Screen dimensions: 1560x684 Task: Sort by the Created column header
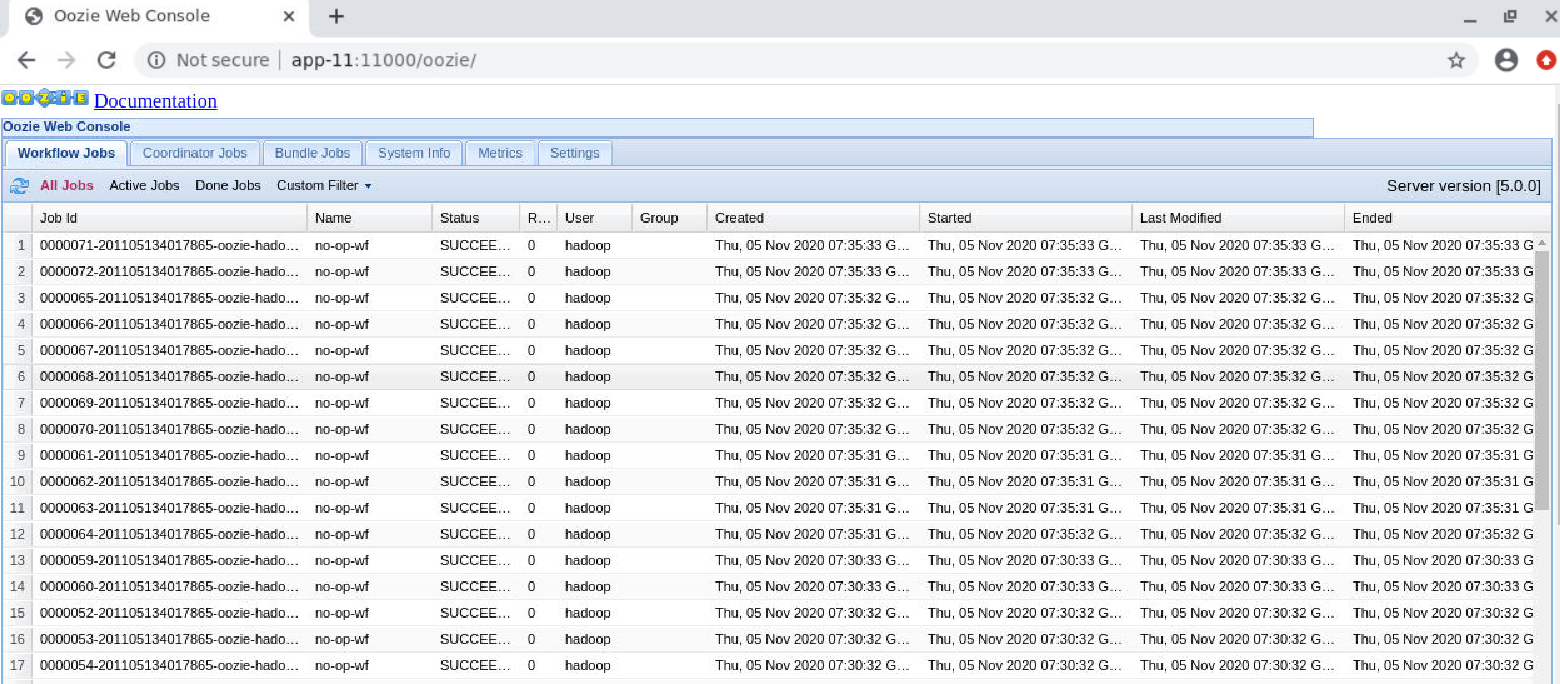814,218
